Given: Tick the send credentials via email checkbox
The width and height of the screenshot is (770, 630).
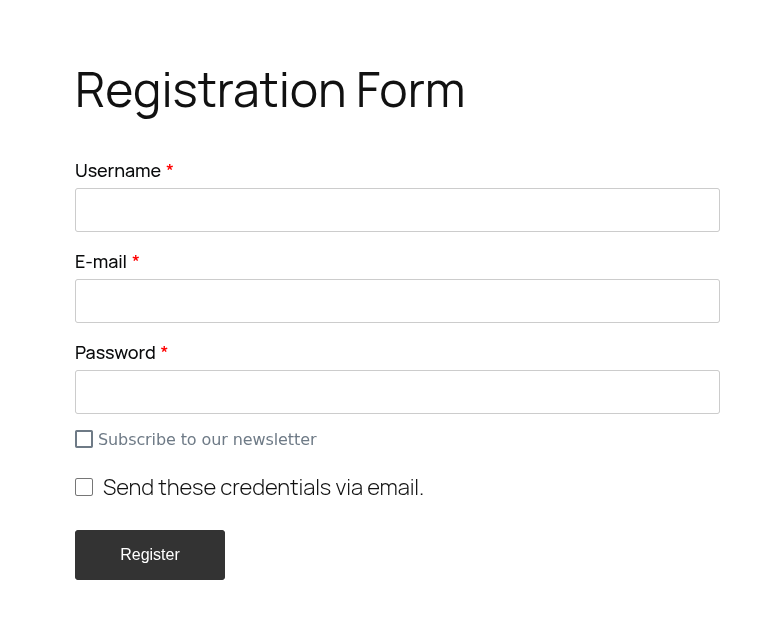Looking at the screenshot, I should [x=84, y=487].
